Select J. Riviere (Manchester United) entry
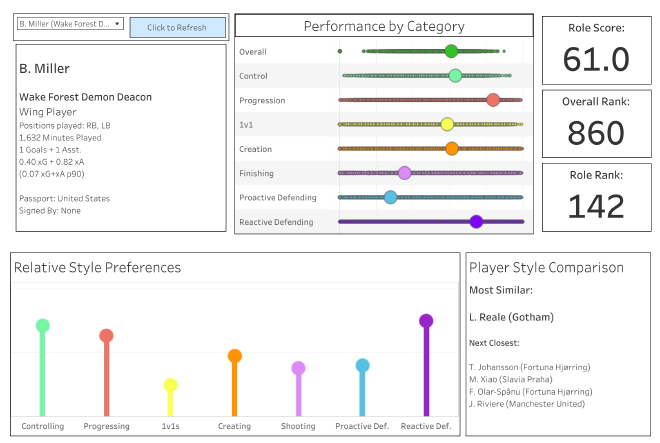The width and height of the screenshot is (660, 443). [528, 405]
